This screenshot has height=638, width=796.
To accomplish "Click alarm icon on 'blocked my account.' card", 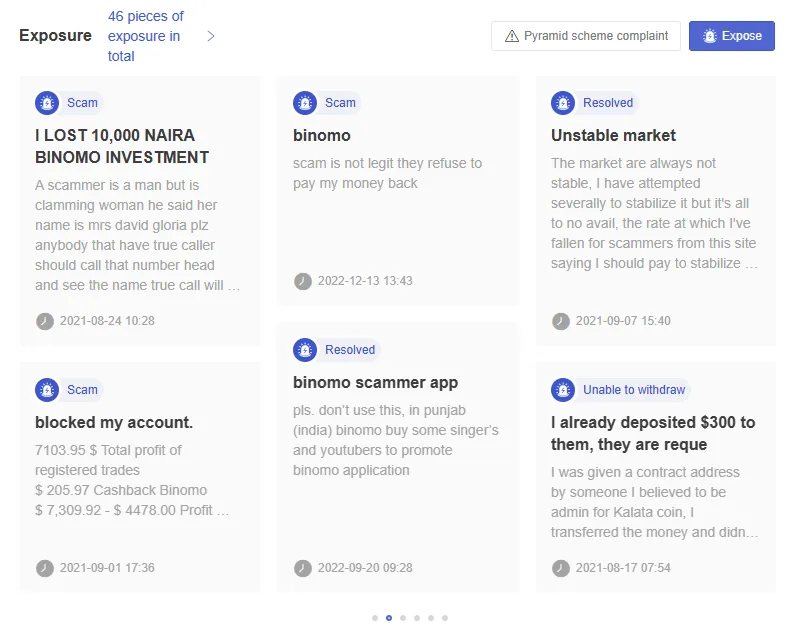I will tap(47, 390).
